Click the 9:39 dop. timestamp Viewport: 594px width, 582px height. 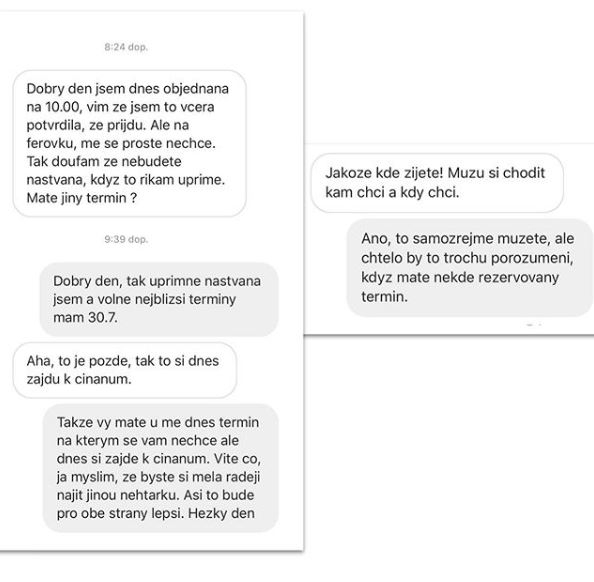point(126,239)
